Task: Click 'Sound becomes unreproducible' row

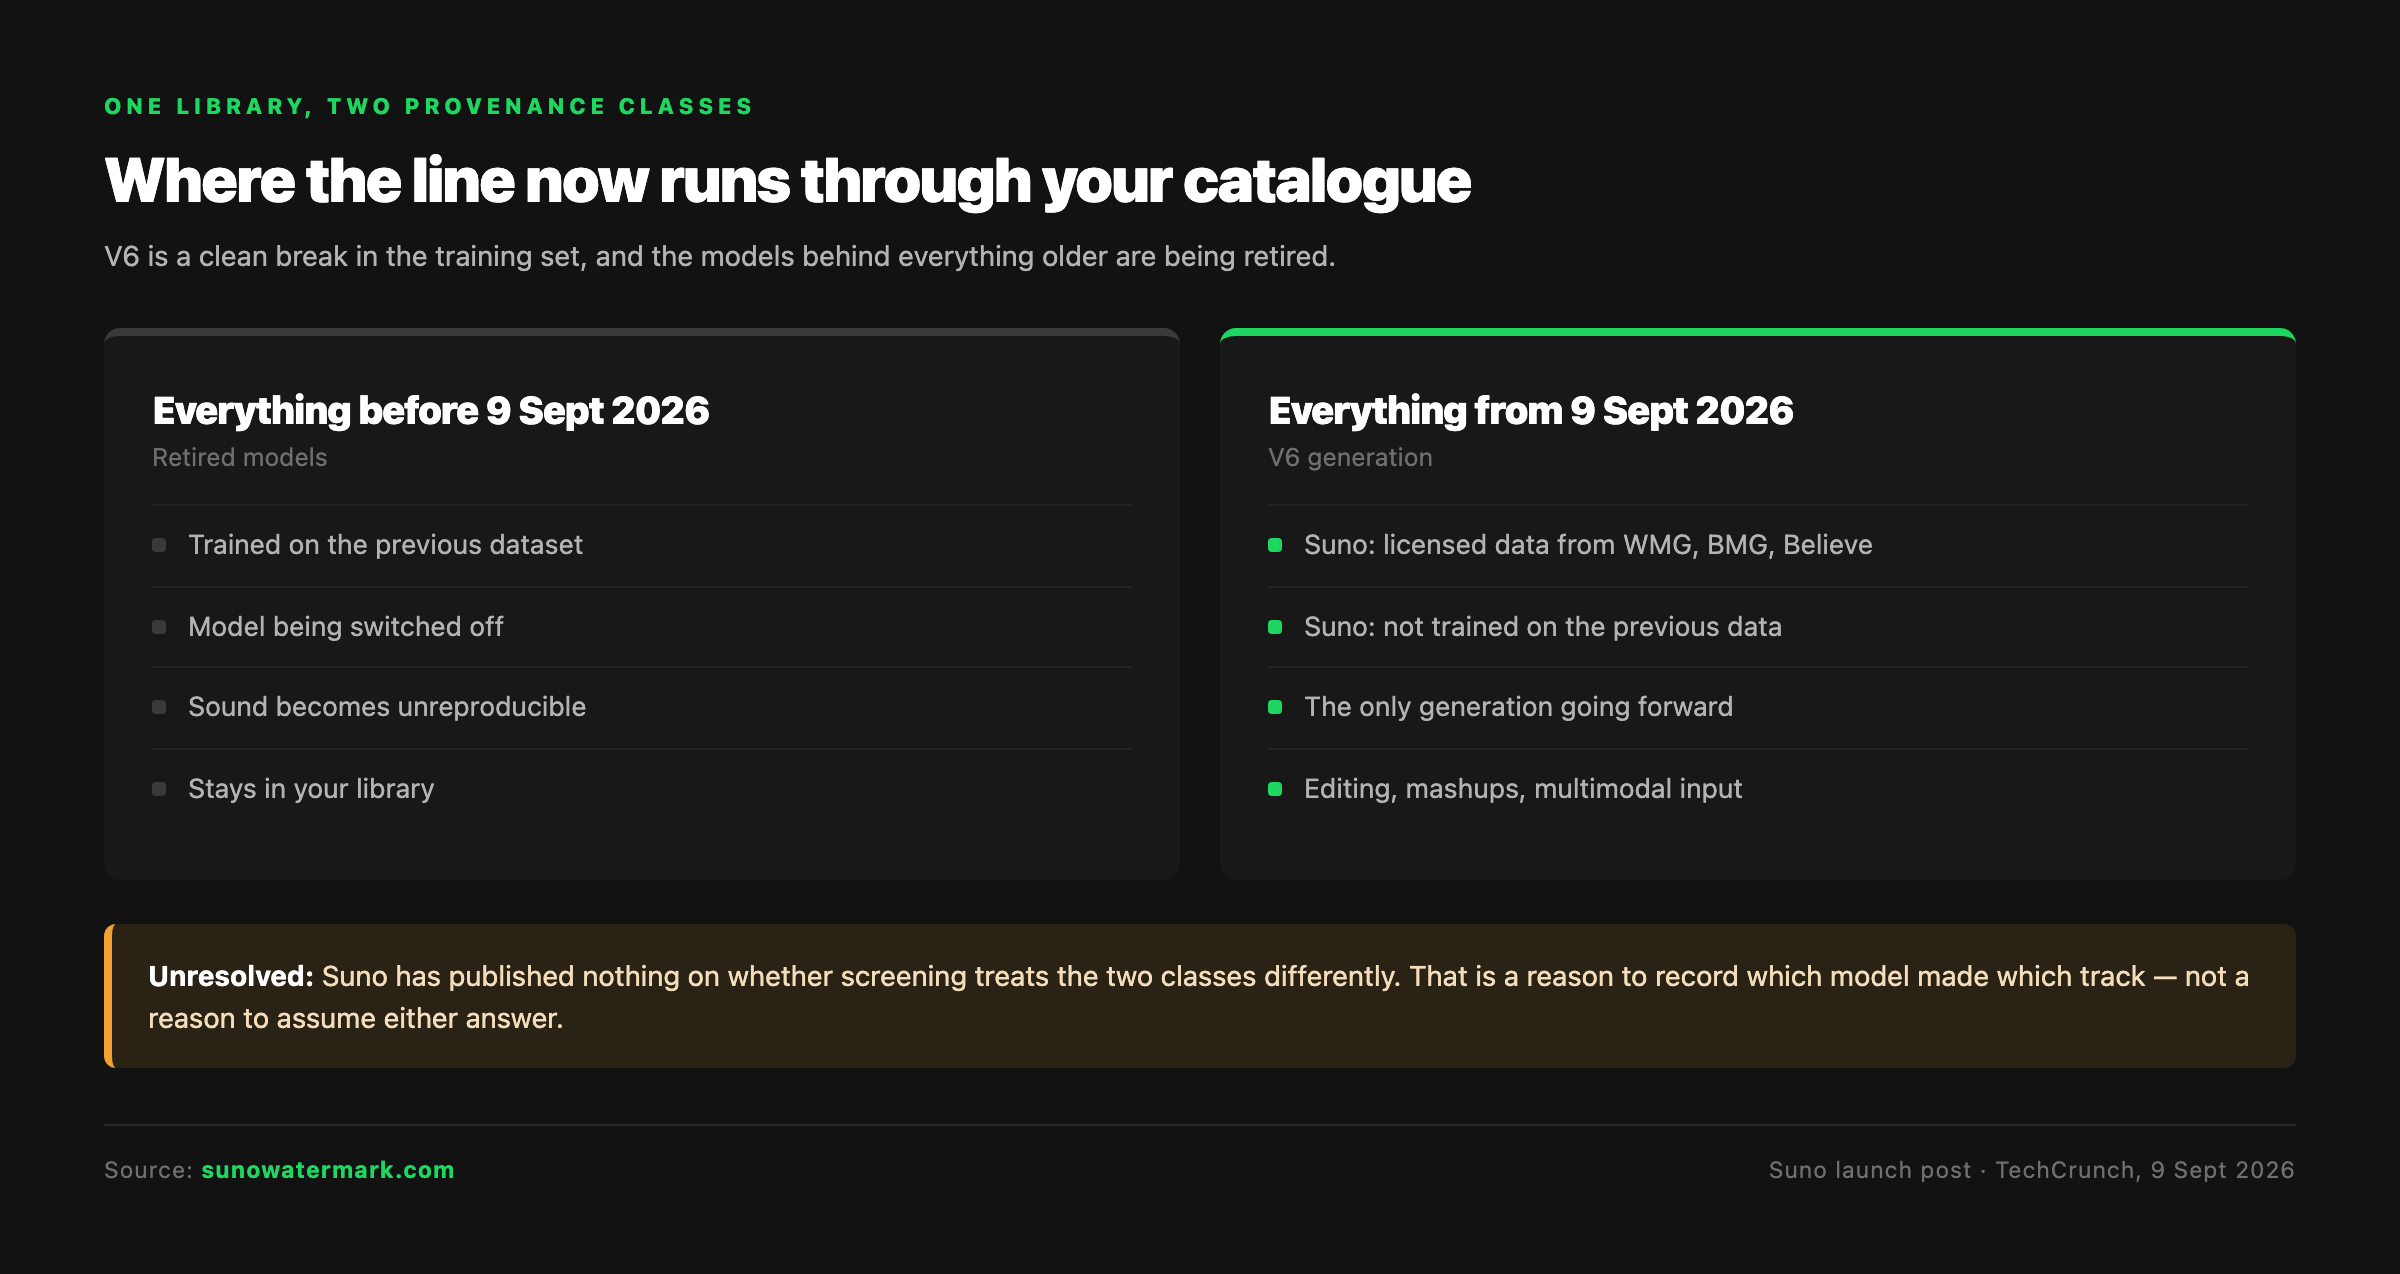Action: point(642,707)
